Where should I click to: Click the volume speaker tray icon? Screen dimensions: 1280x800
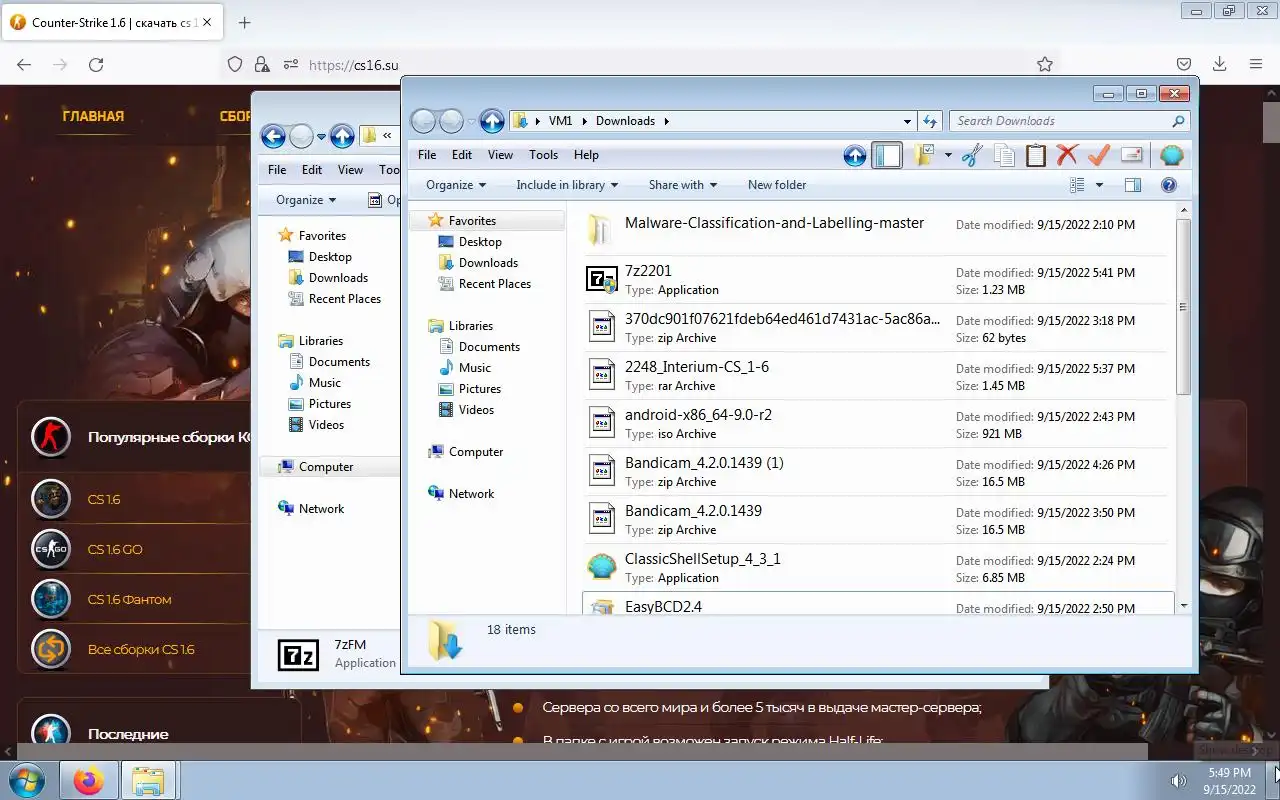click(x=1179, y=781)
